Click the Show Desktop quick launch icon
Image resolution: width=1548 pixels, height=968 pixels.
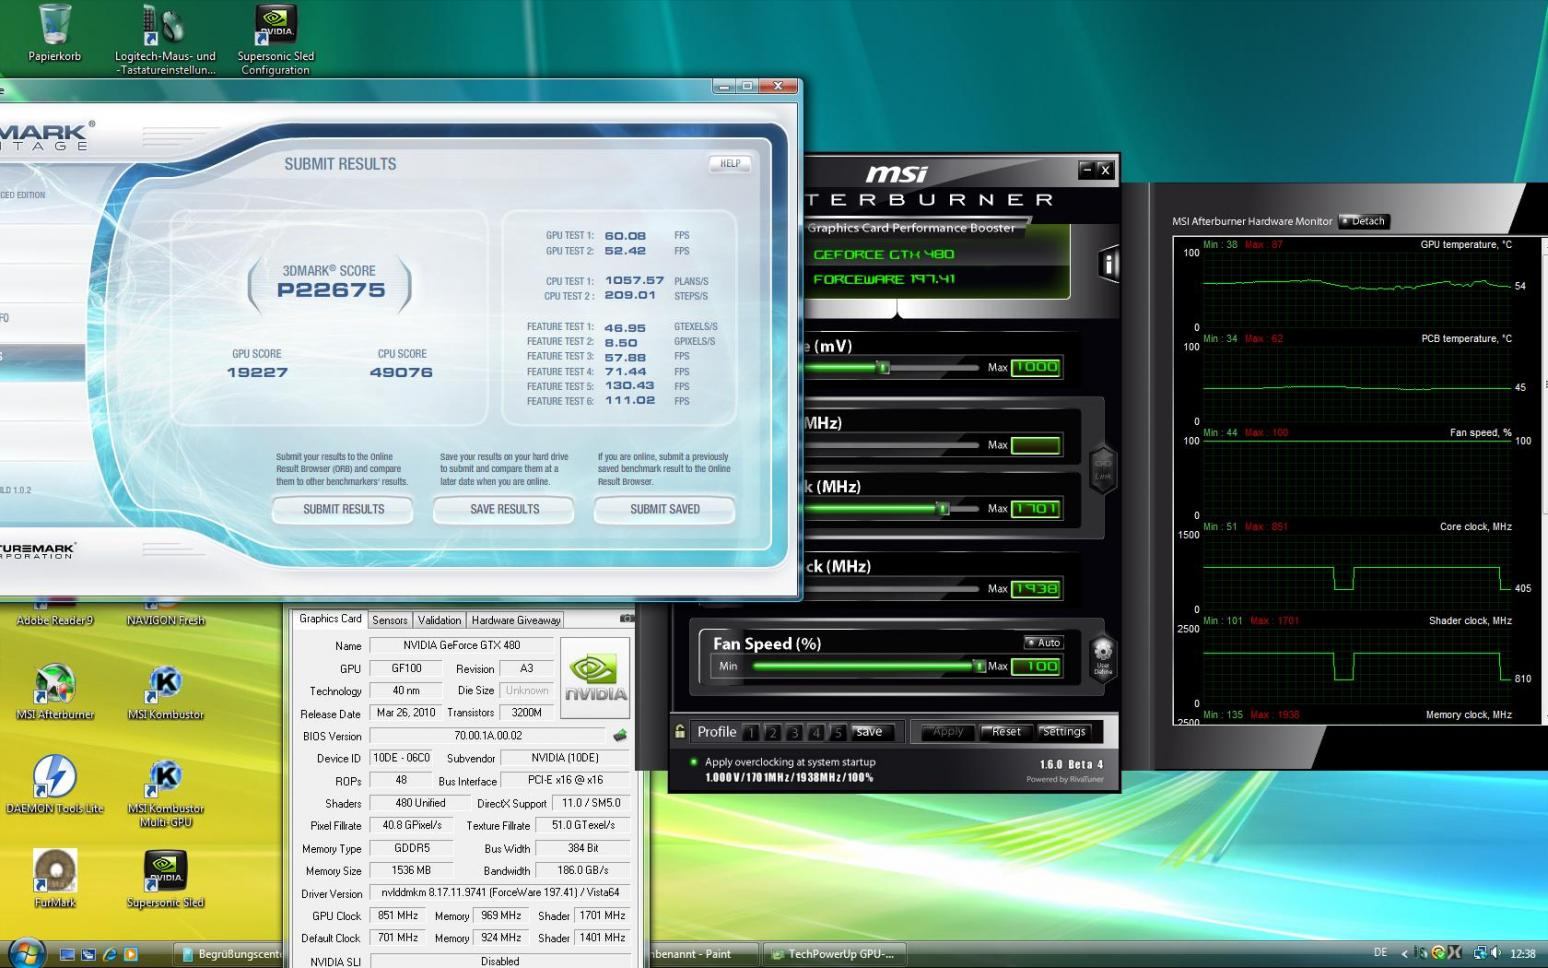click(x=67, y=954)
